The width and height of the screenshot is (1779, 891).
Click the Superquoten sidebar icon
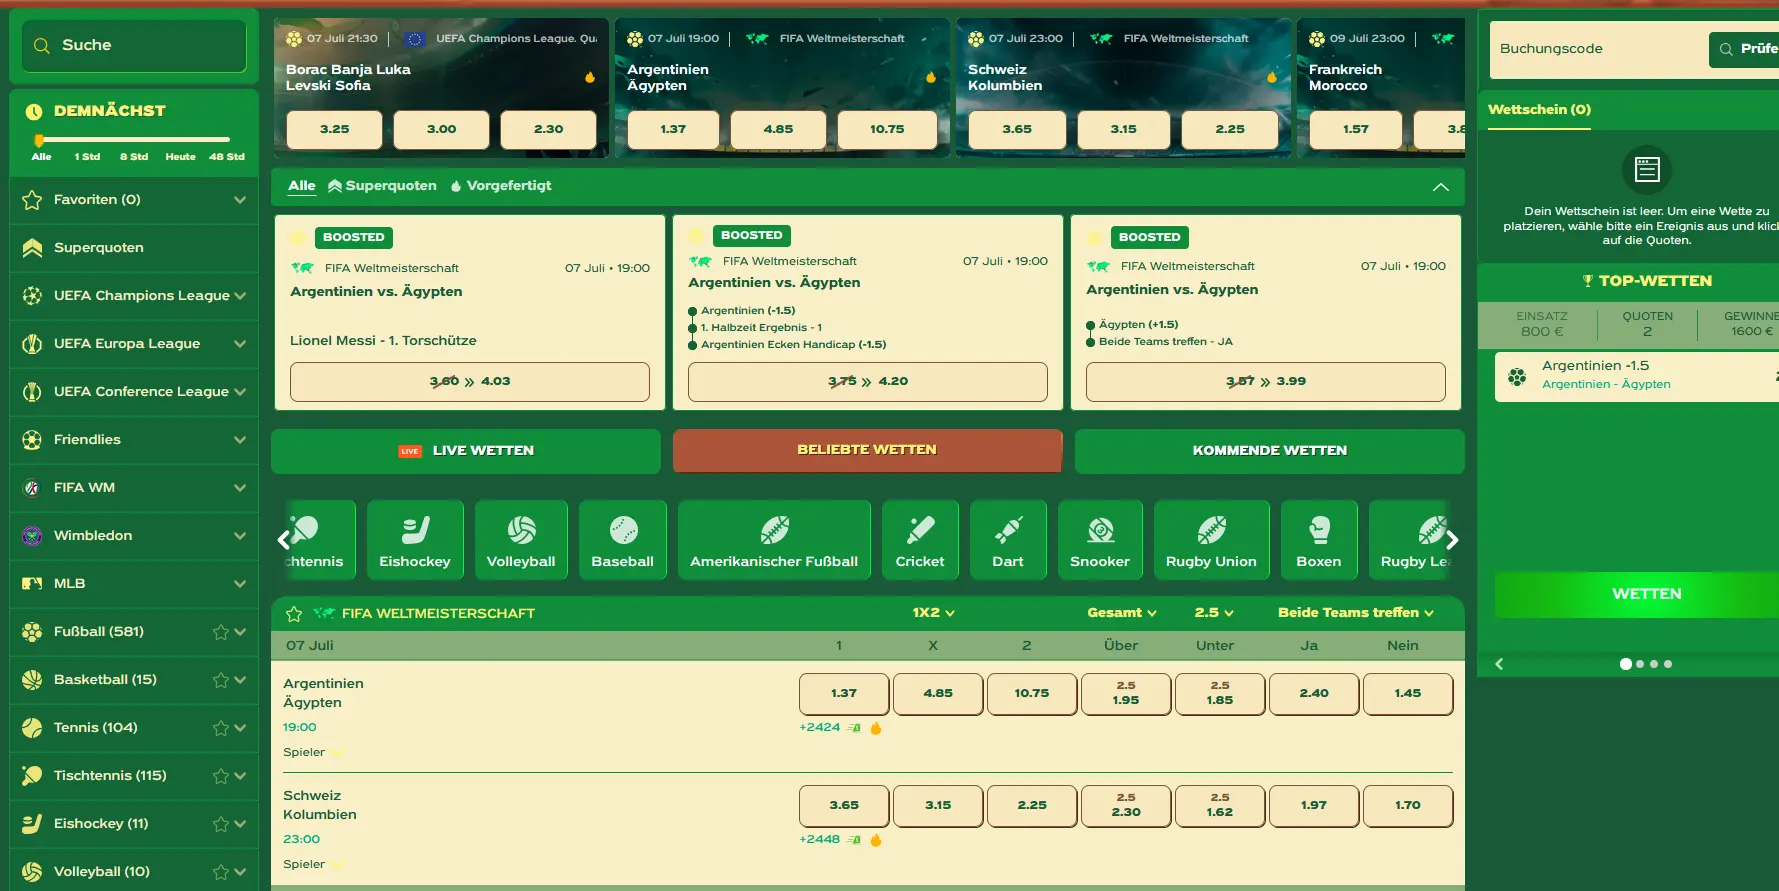tap(32, 248)
